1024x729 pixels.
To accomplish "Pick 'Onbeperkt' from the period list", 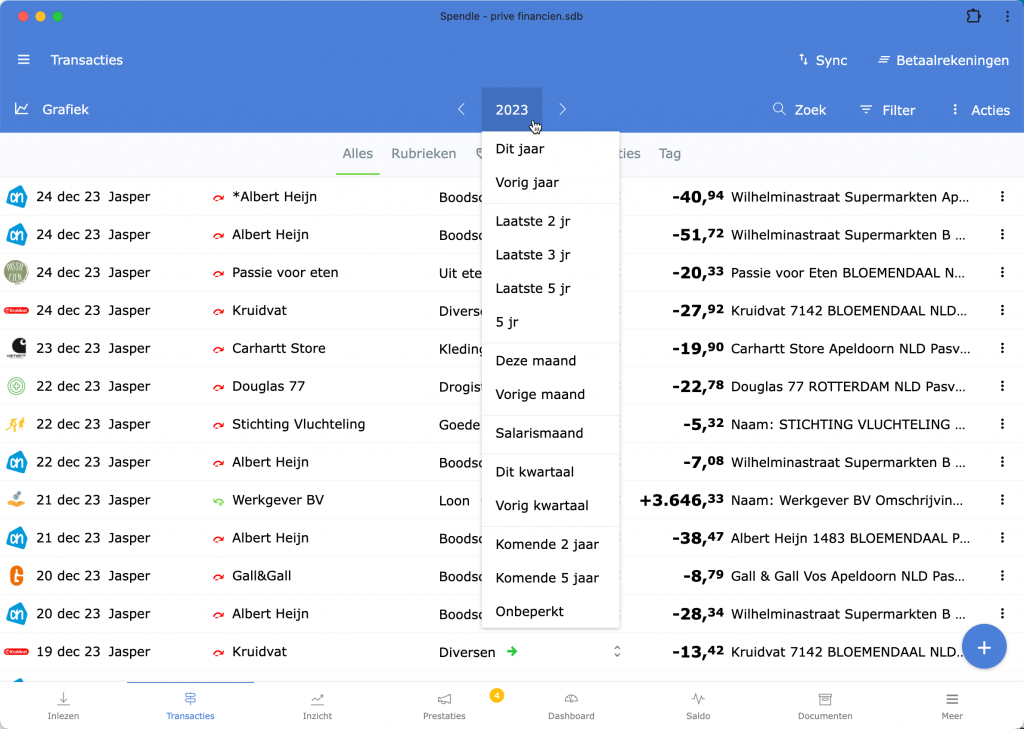I will pyautogui.click(x=529, y=611).
